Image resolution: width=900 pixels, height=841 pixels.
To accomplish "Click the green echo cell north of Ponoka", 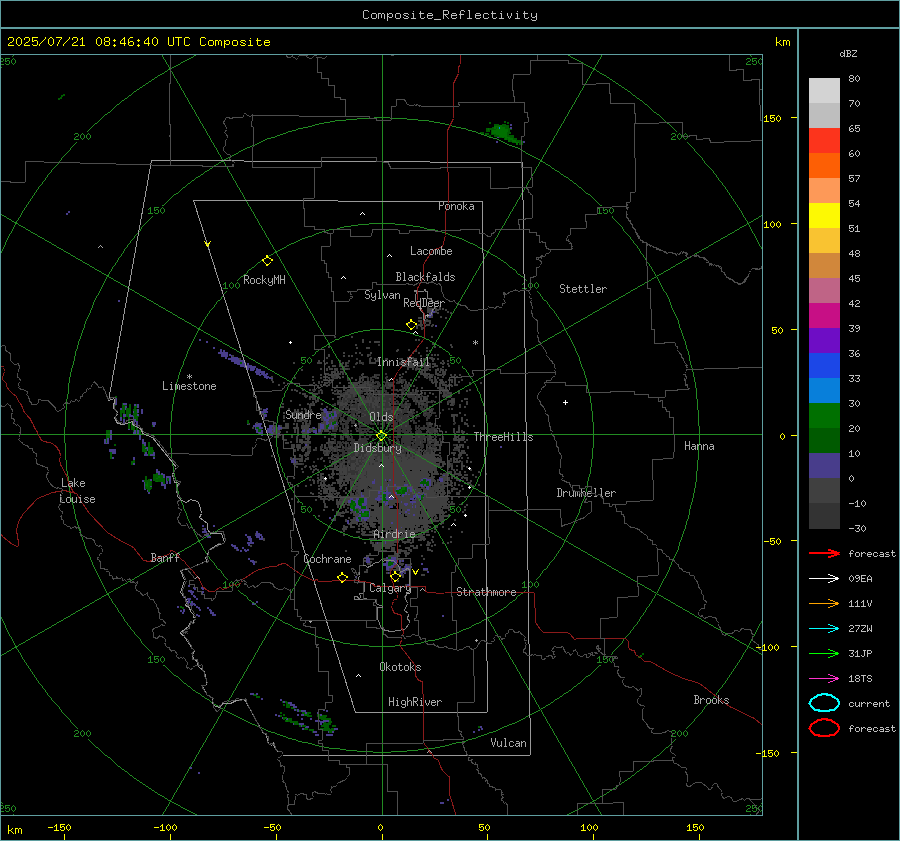I will pyautogui.click(x=504, y=132).
